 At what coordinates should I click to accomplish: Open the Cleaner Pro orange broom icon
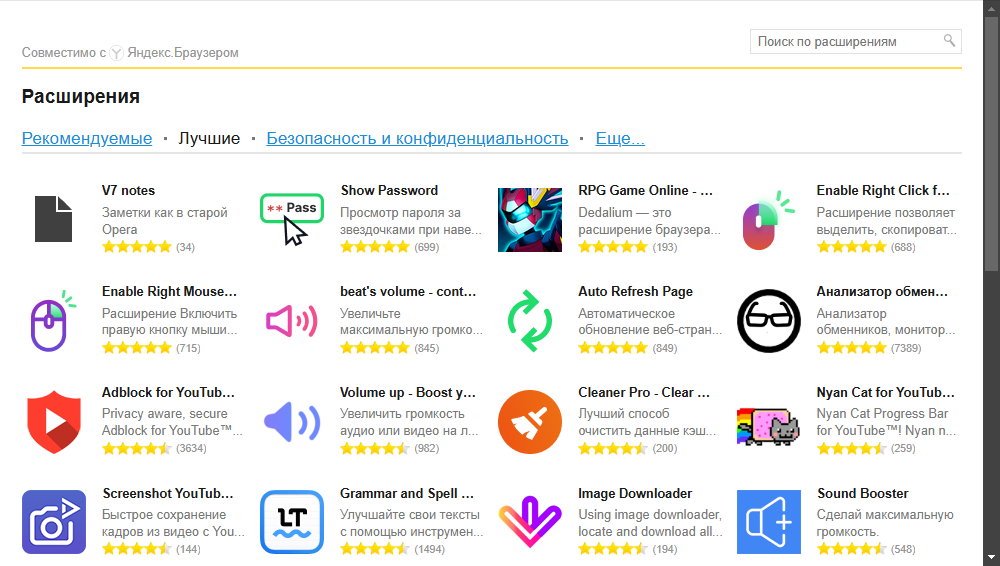click(530, 422)
